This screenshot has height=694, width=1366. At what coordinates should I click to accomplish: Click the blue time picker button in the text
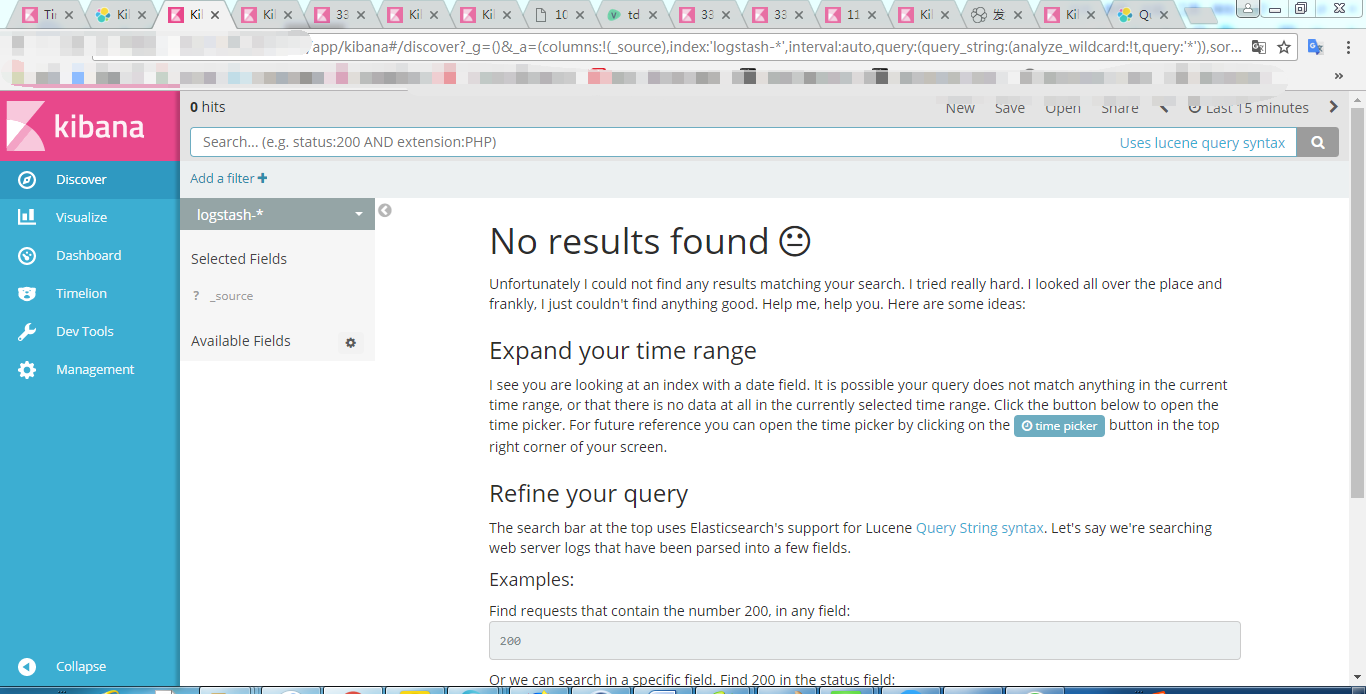pos(1059,426)
